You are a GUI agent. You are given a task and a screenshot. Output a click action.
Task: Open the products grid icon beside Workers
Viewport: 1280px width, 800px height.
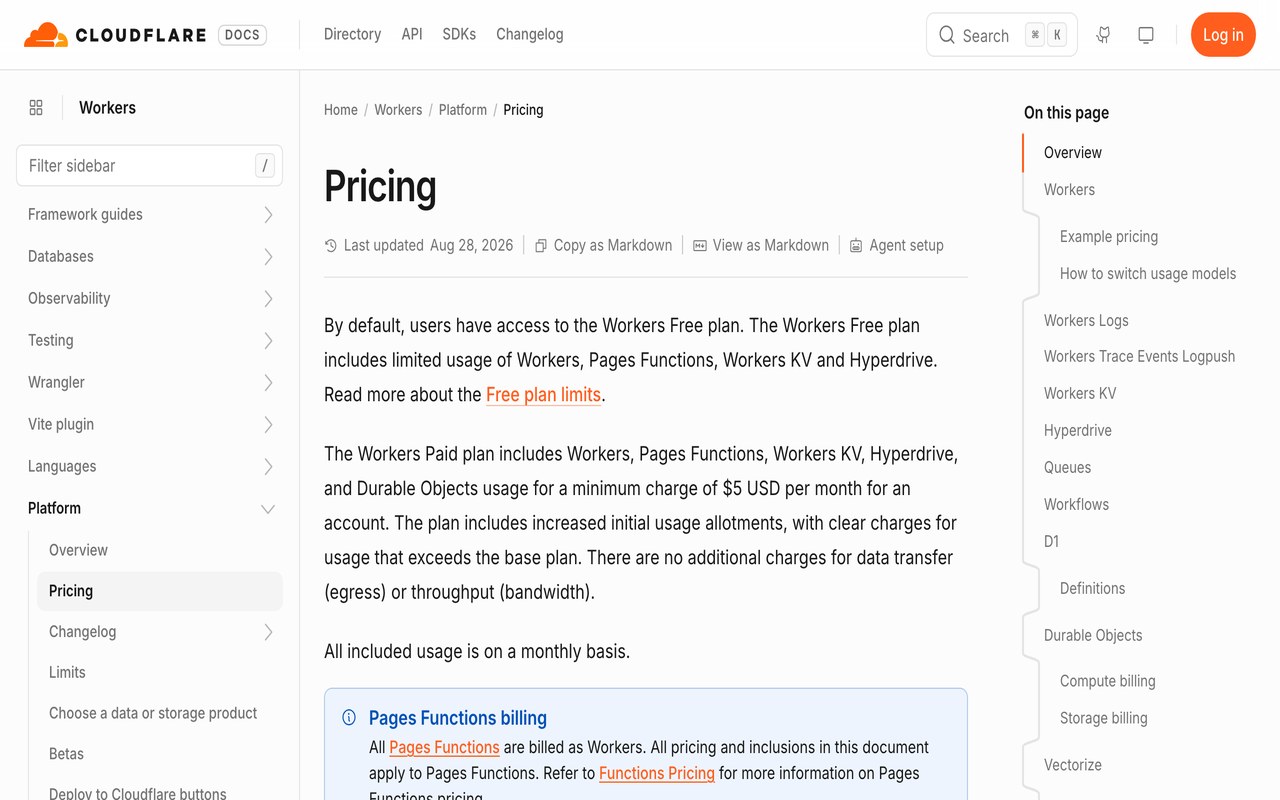pyautogui.click(x=36, y=108)
